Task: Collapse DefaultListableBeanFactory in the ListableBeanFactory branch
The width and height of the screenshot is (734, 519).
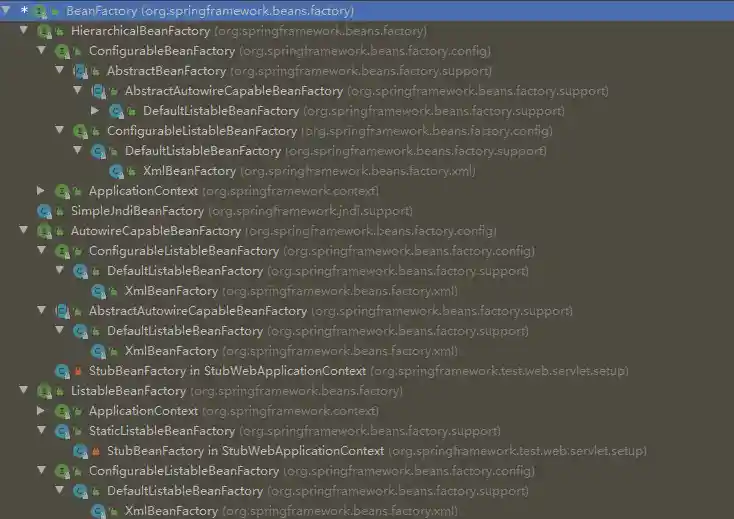Action: point(59,490)
